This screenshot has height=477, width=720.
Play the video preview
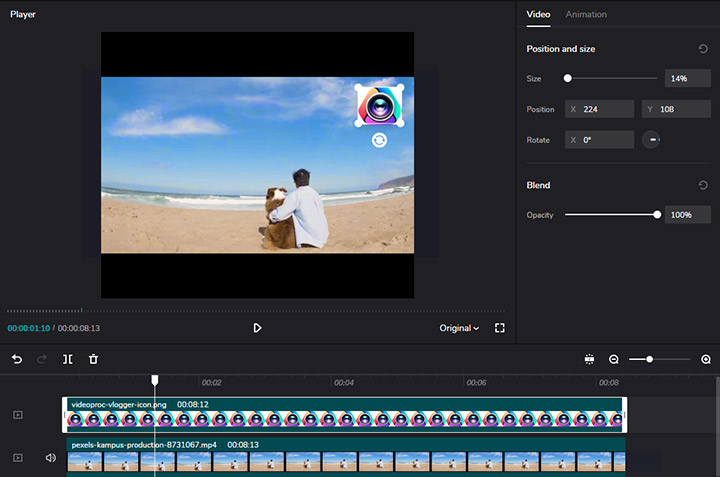click(257, 328)
